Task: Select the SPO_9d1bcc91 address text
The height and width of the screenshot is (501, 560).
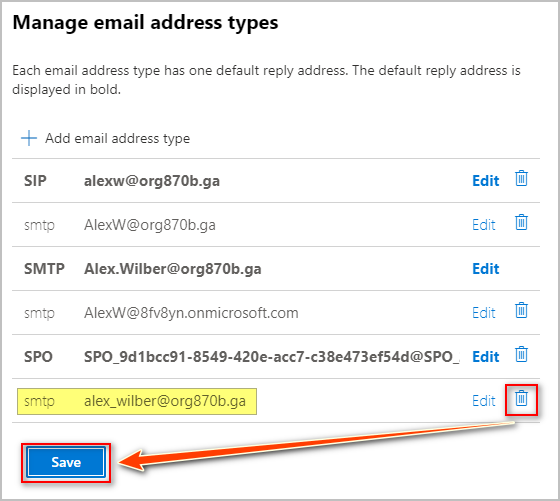Action: pyautogui.click(x=272, y=357)
